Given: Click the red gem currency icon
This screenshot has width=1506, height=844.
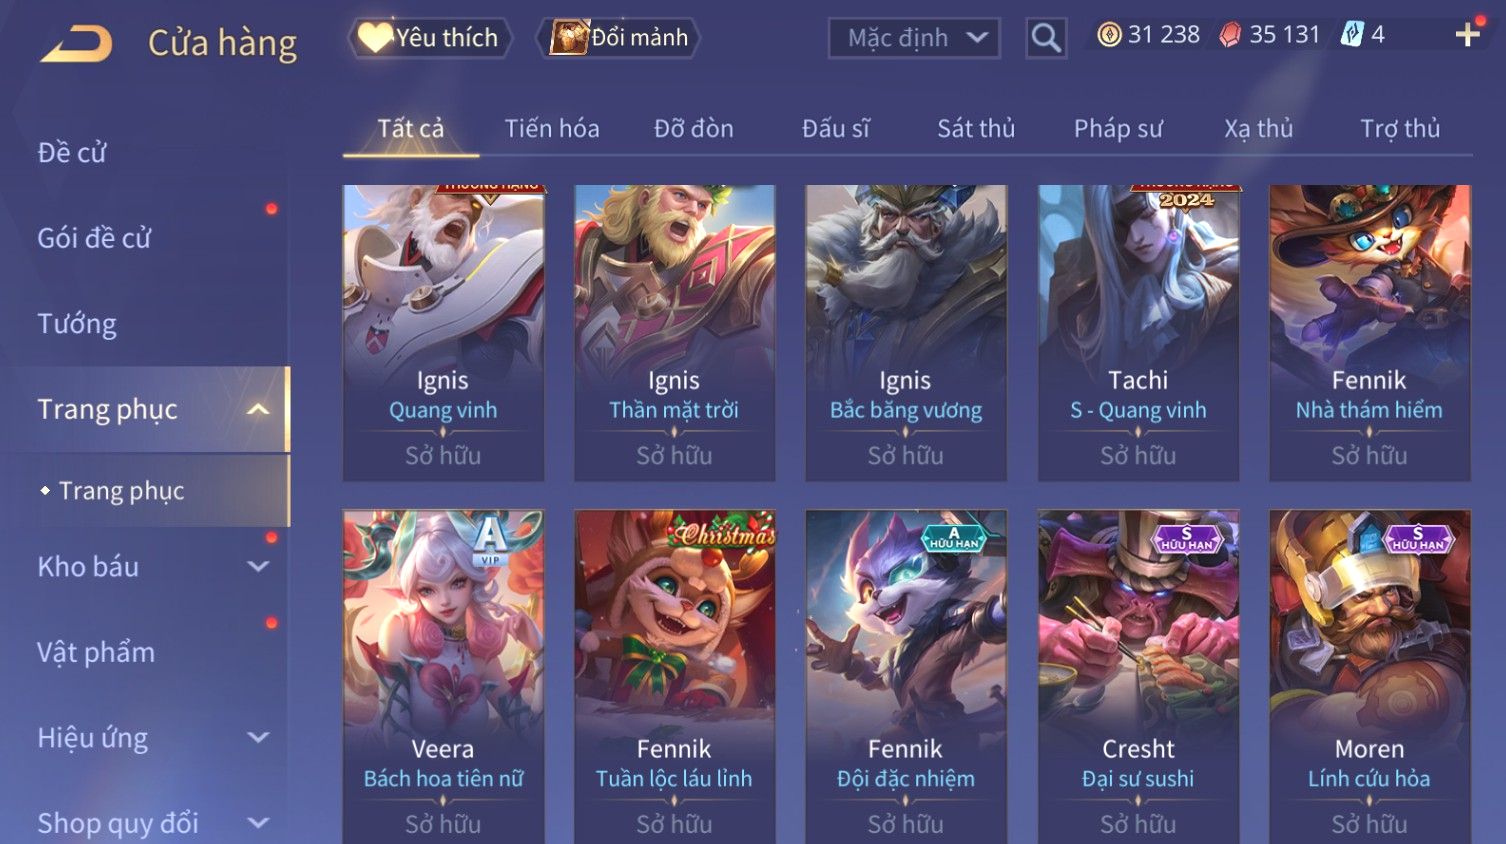Looking at the screenshot, I should tap(1230, 35).
